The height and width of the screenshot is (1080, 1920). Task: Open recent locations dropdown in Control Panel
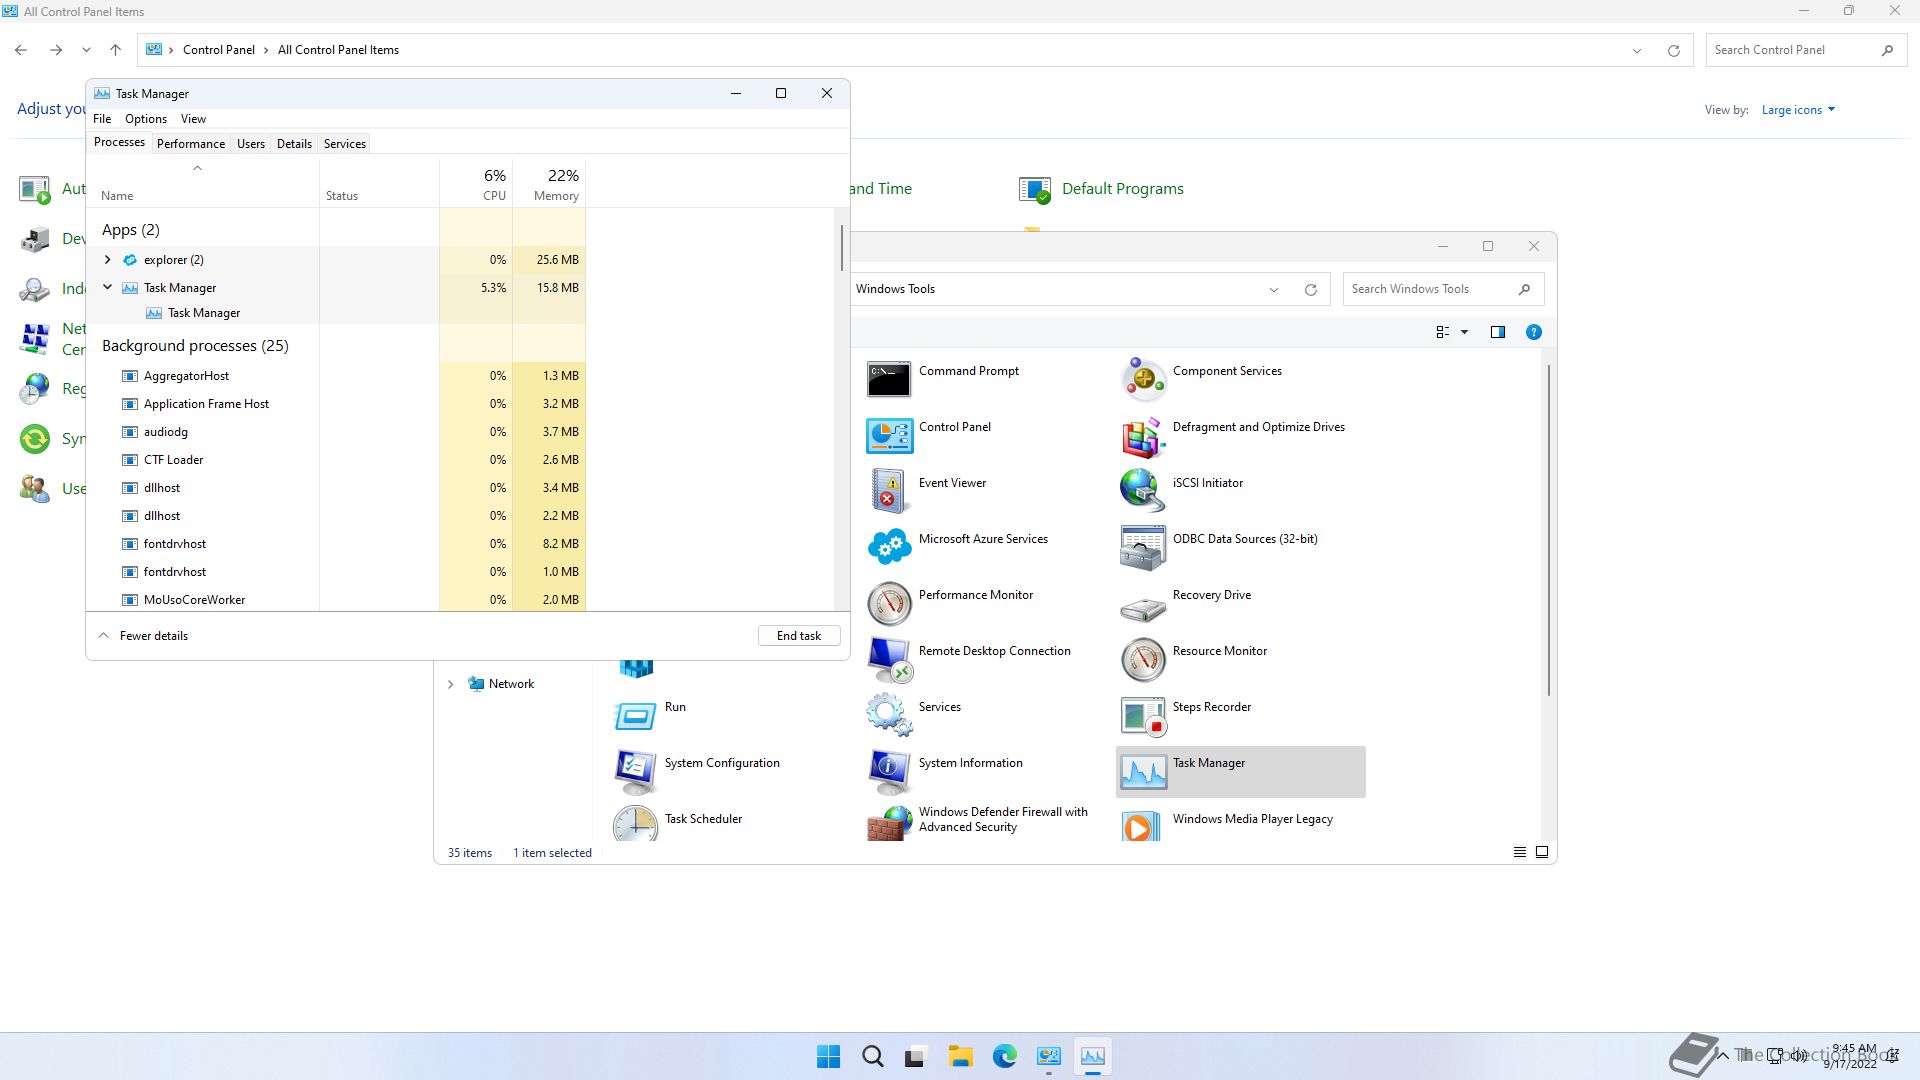tap(86, 50)
